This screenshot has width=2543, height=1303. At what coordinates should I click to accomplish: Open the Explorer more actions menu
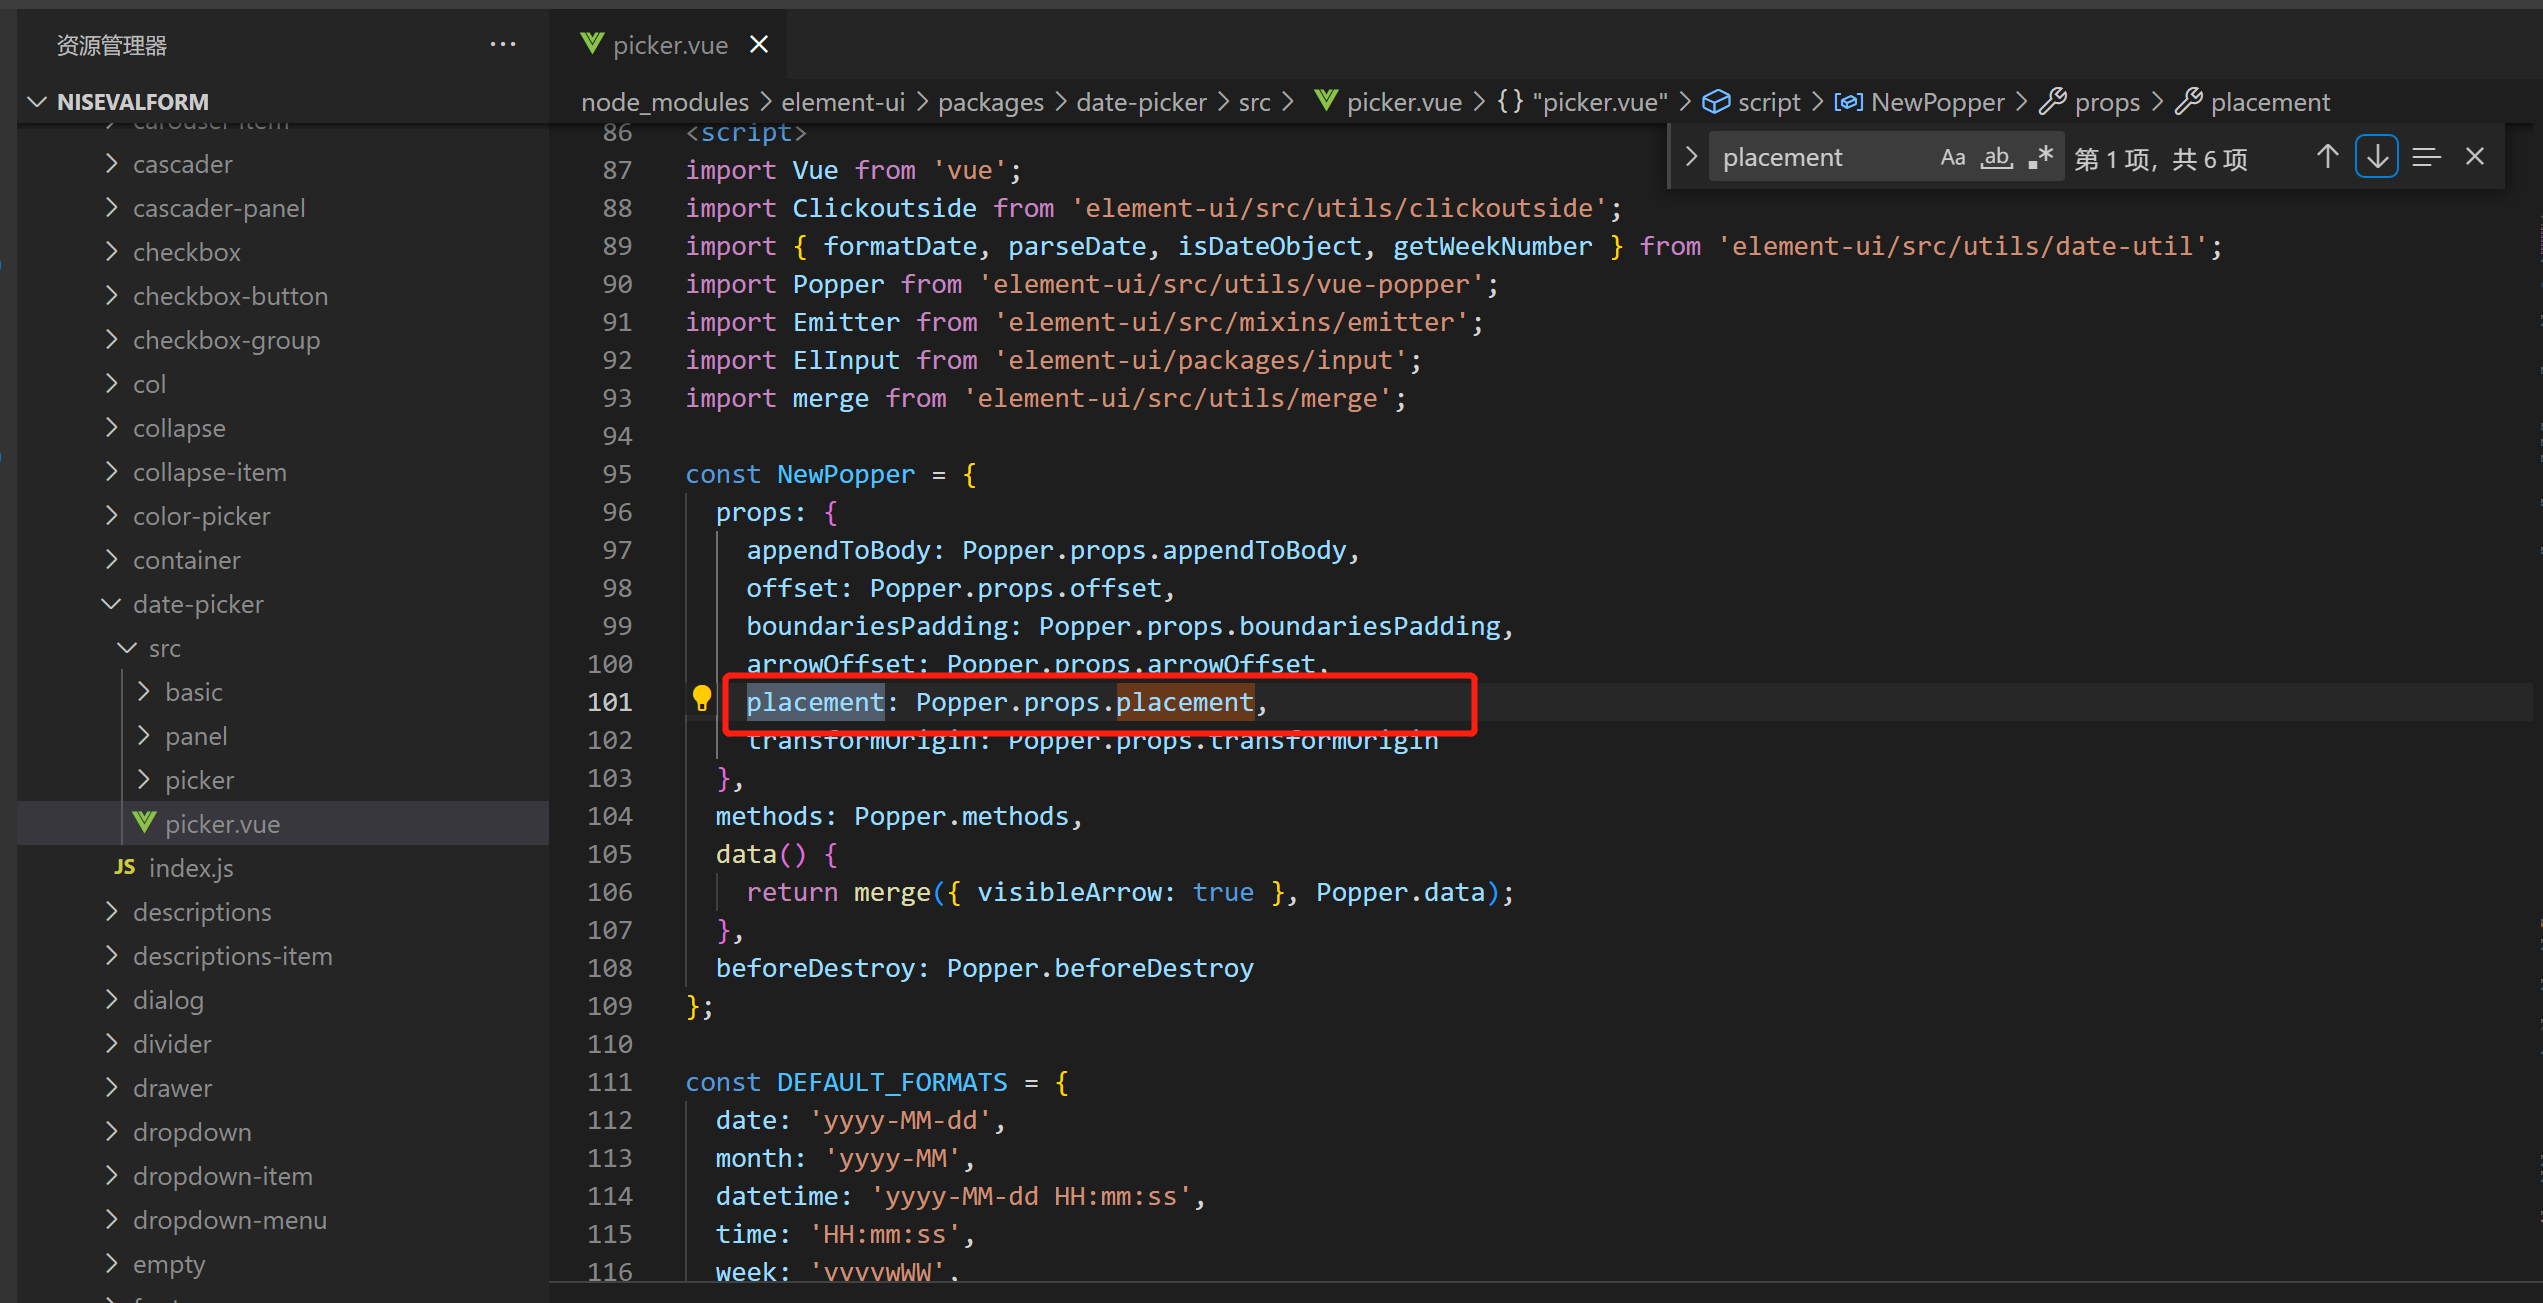[503, 44]
